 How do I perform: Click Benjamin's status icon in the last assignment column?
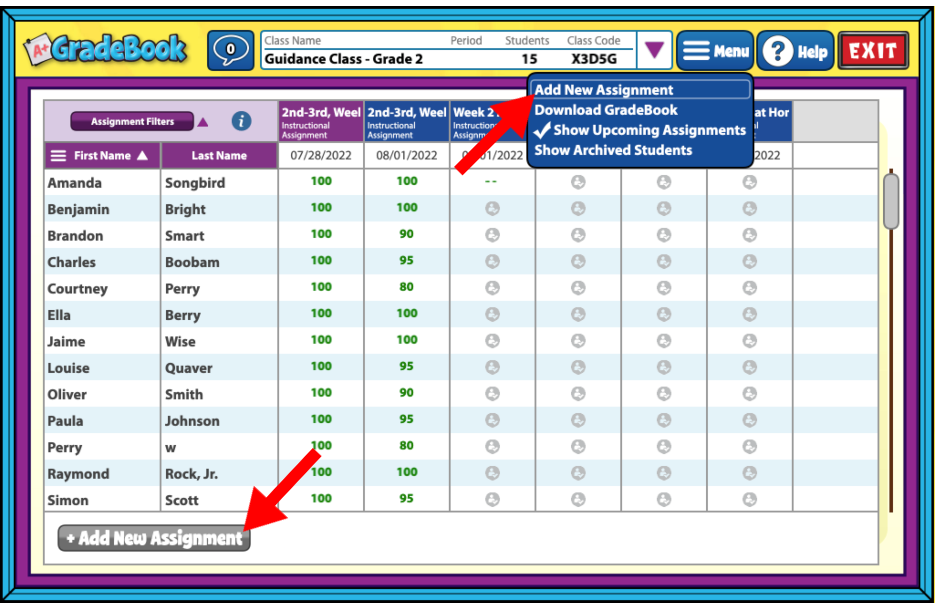point(750,208)
